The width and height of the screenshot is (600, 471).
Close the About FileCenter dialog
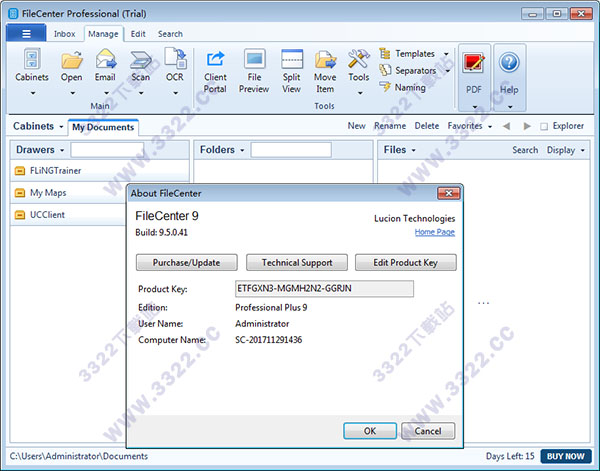click(x=448, y=193)
